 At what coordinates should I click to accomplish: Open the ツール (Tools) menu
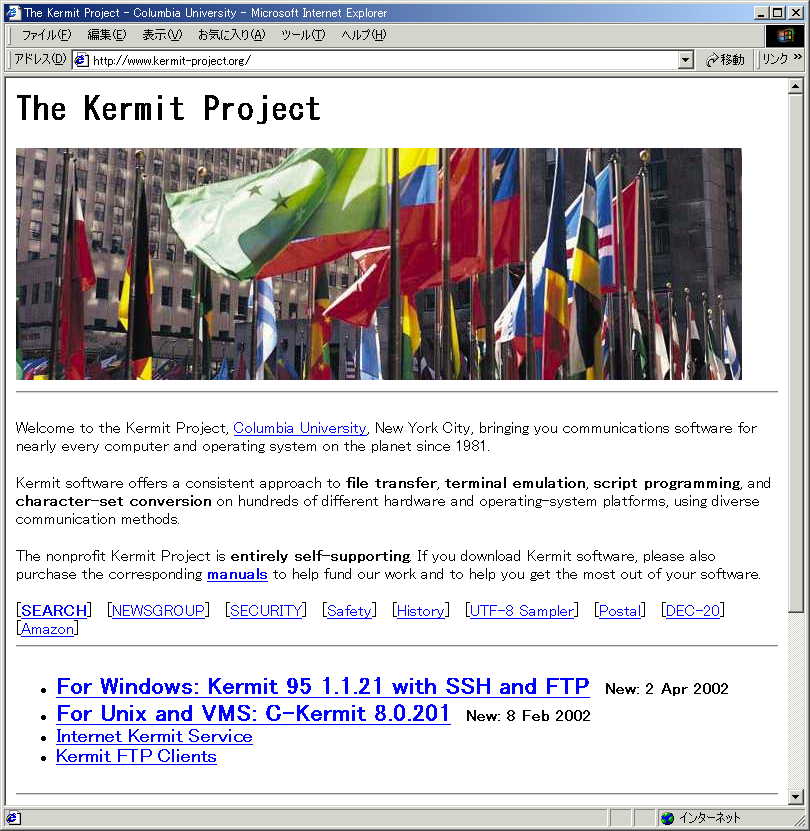tap(302, 35)
